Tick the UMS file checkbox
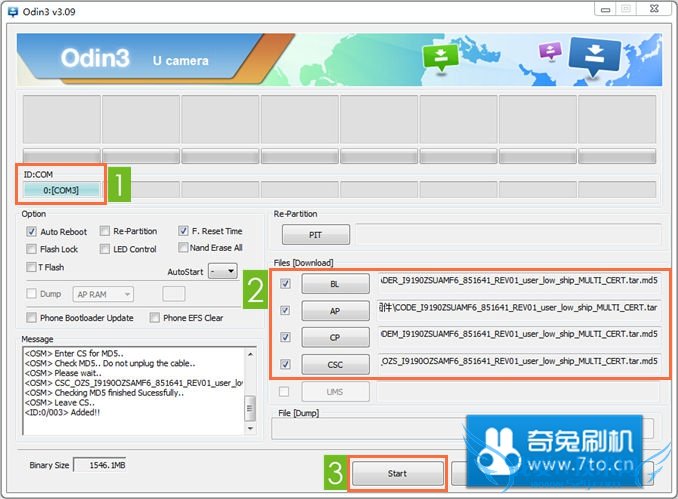Image resolution: width=678 pixels, height=499 pixels. click(x=284, y=391)
